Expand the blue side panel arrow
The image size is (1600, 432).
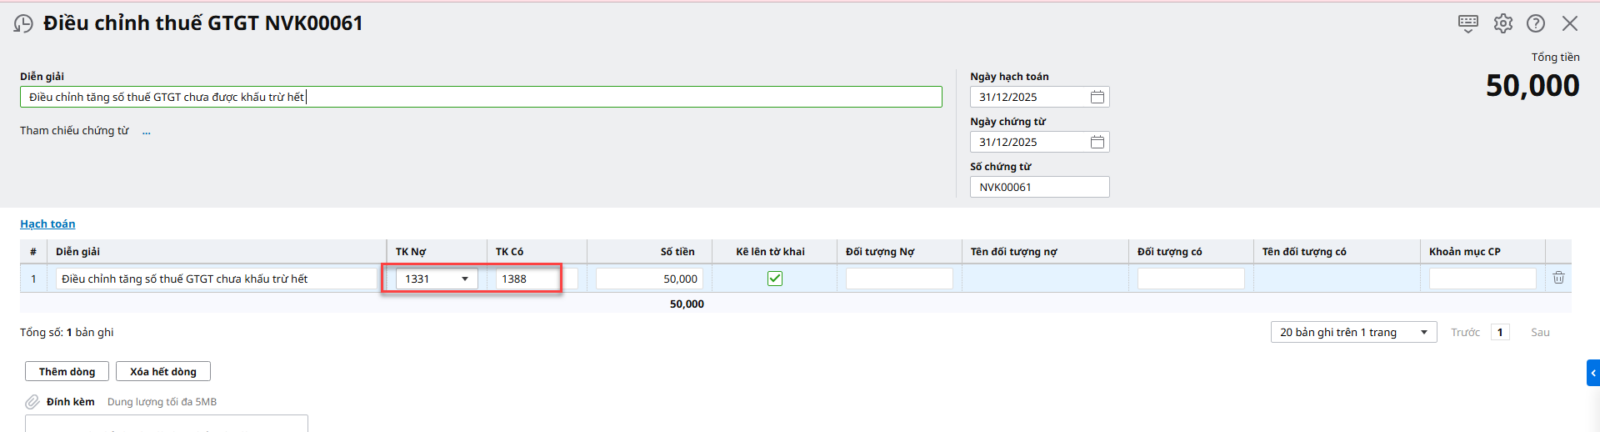point(1593,373)
